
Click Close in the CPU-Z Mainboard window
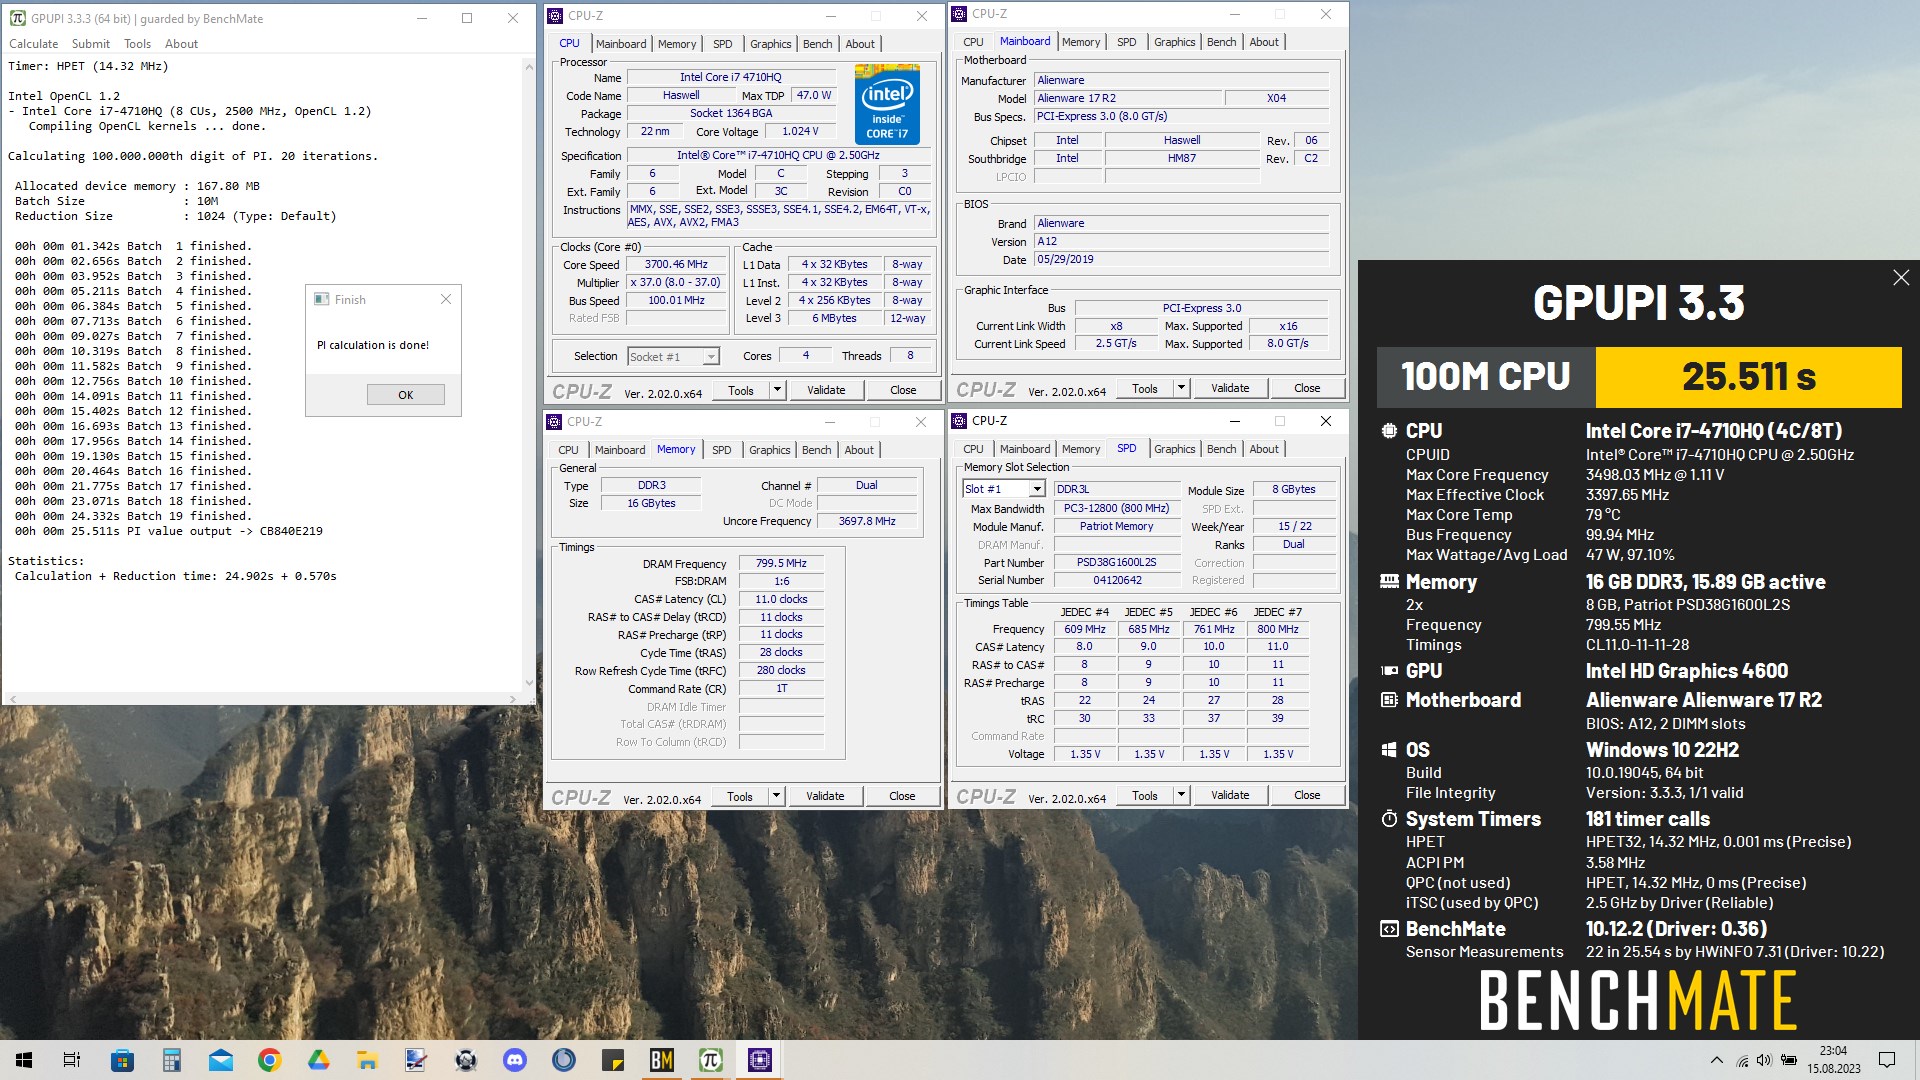point(1307,388)
